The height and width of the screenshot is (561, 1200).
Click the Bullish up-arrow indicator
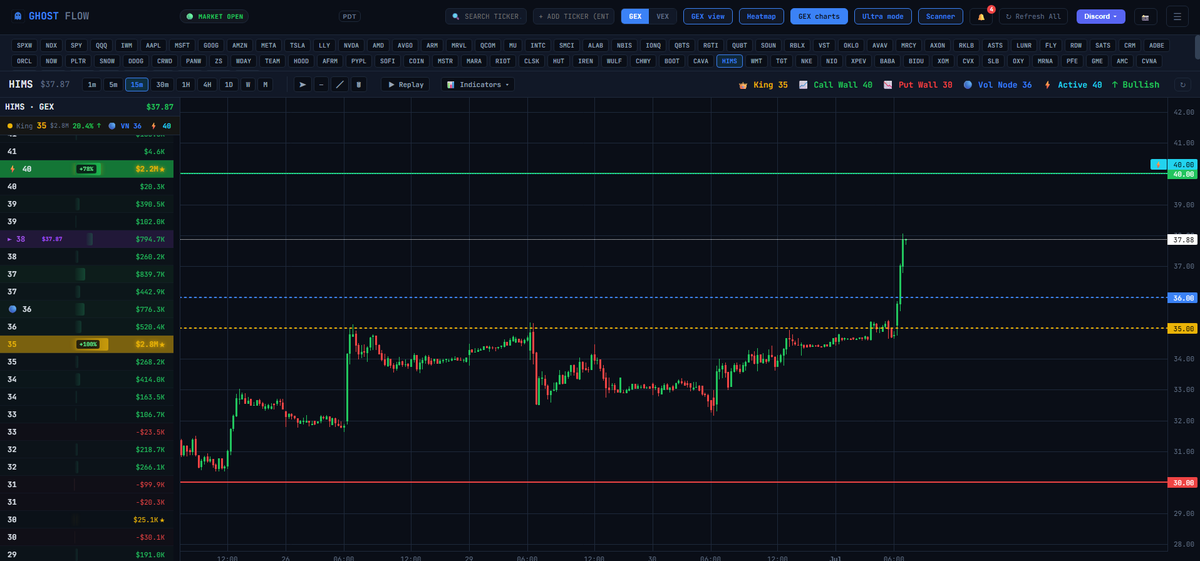(x=1135, y=85)
